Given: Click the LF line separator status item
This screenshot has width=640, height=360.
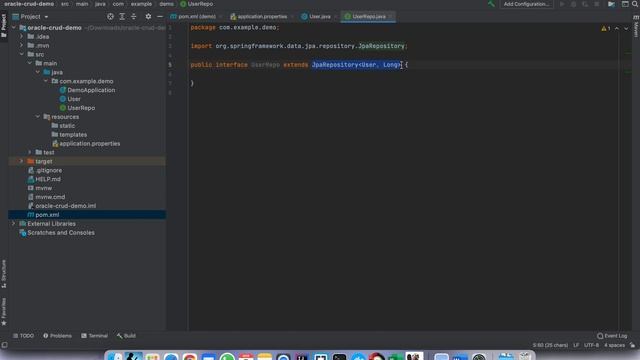Looking at the screenshot, I should point(576,345).
